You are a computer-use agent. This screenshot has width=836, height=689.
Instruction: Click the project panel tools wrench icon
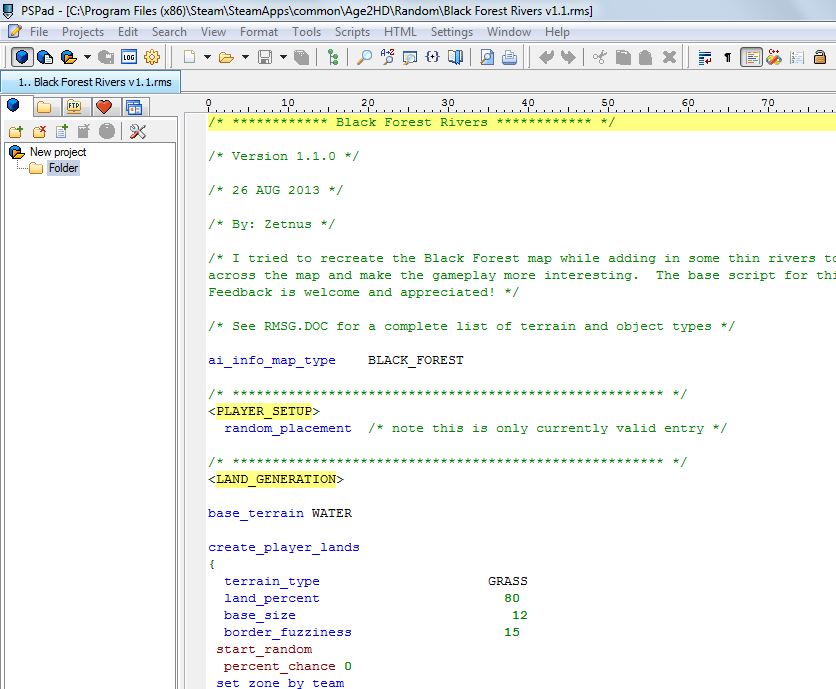(x=138, y=131)
